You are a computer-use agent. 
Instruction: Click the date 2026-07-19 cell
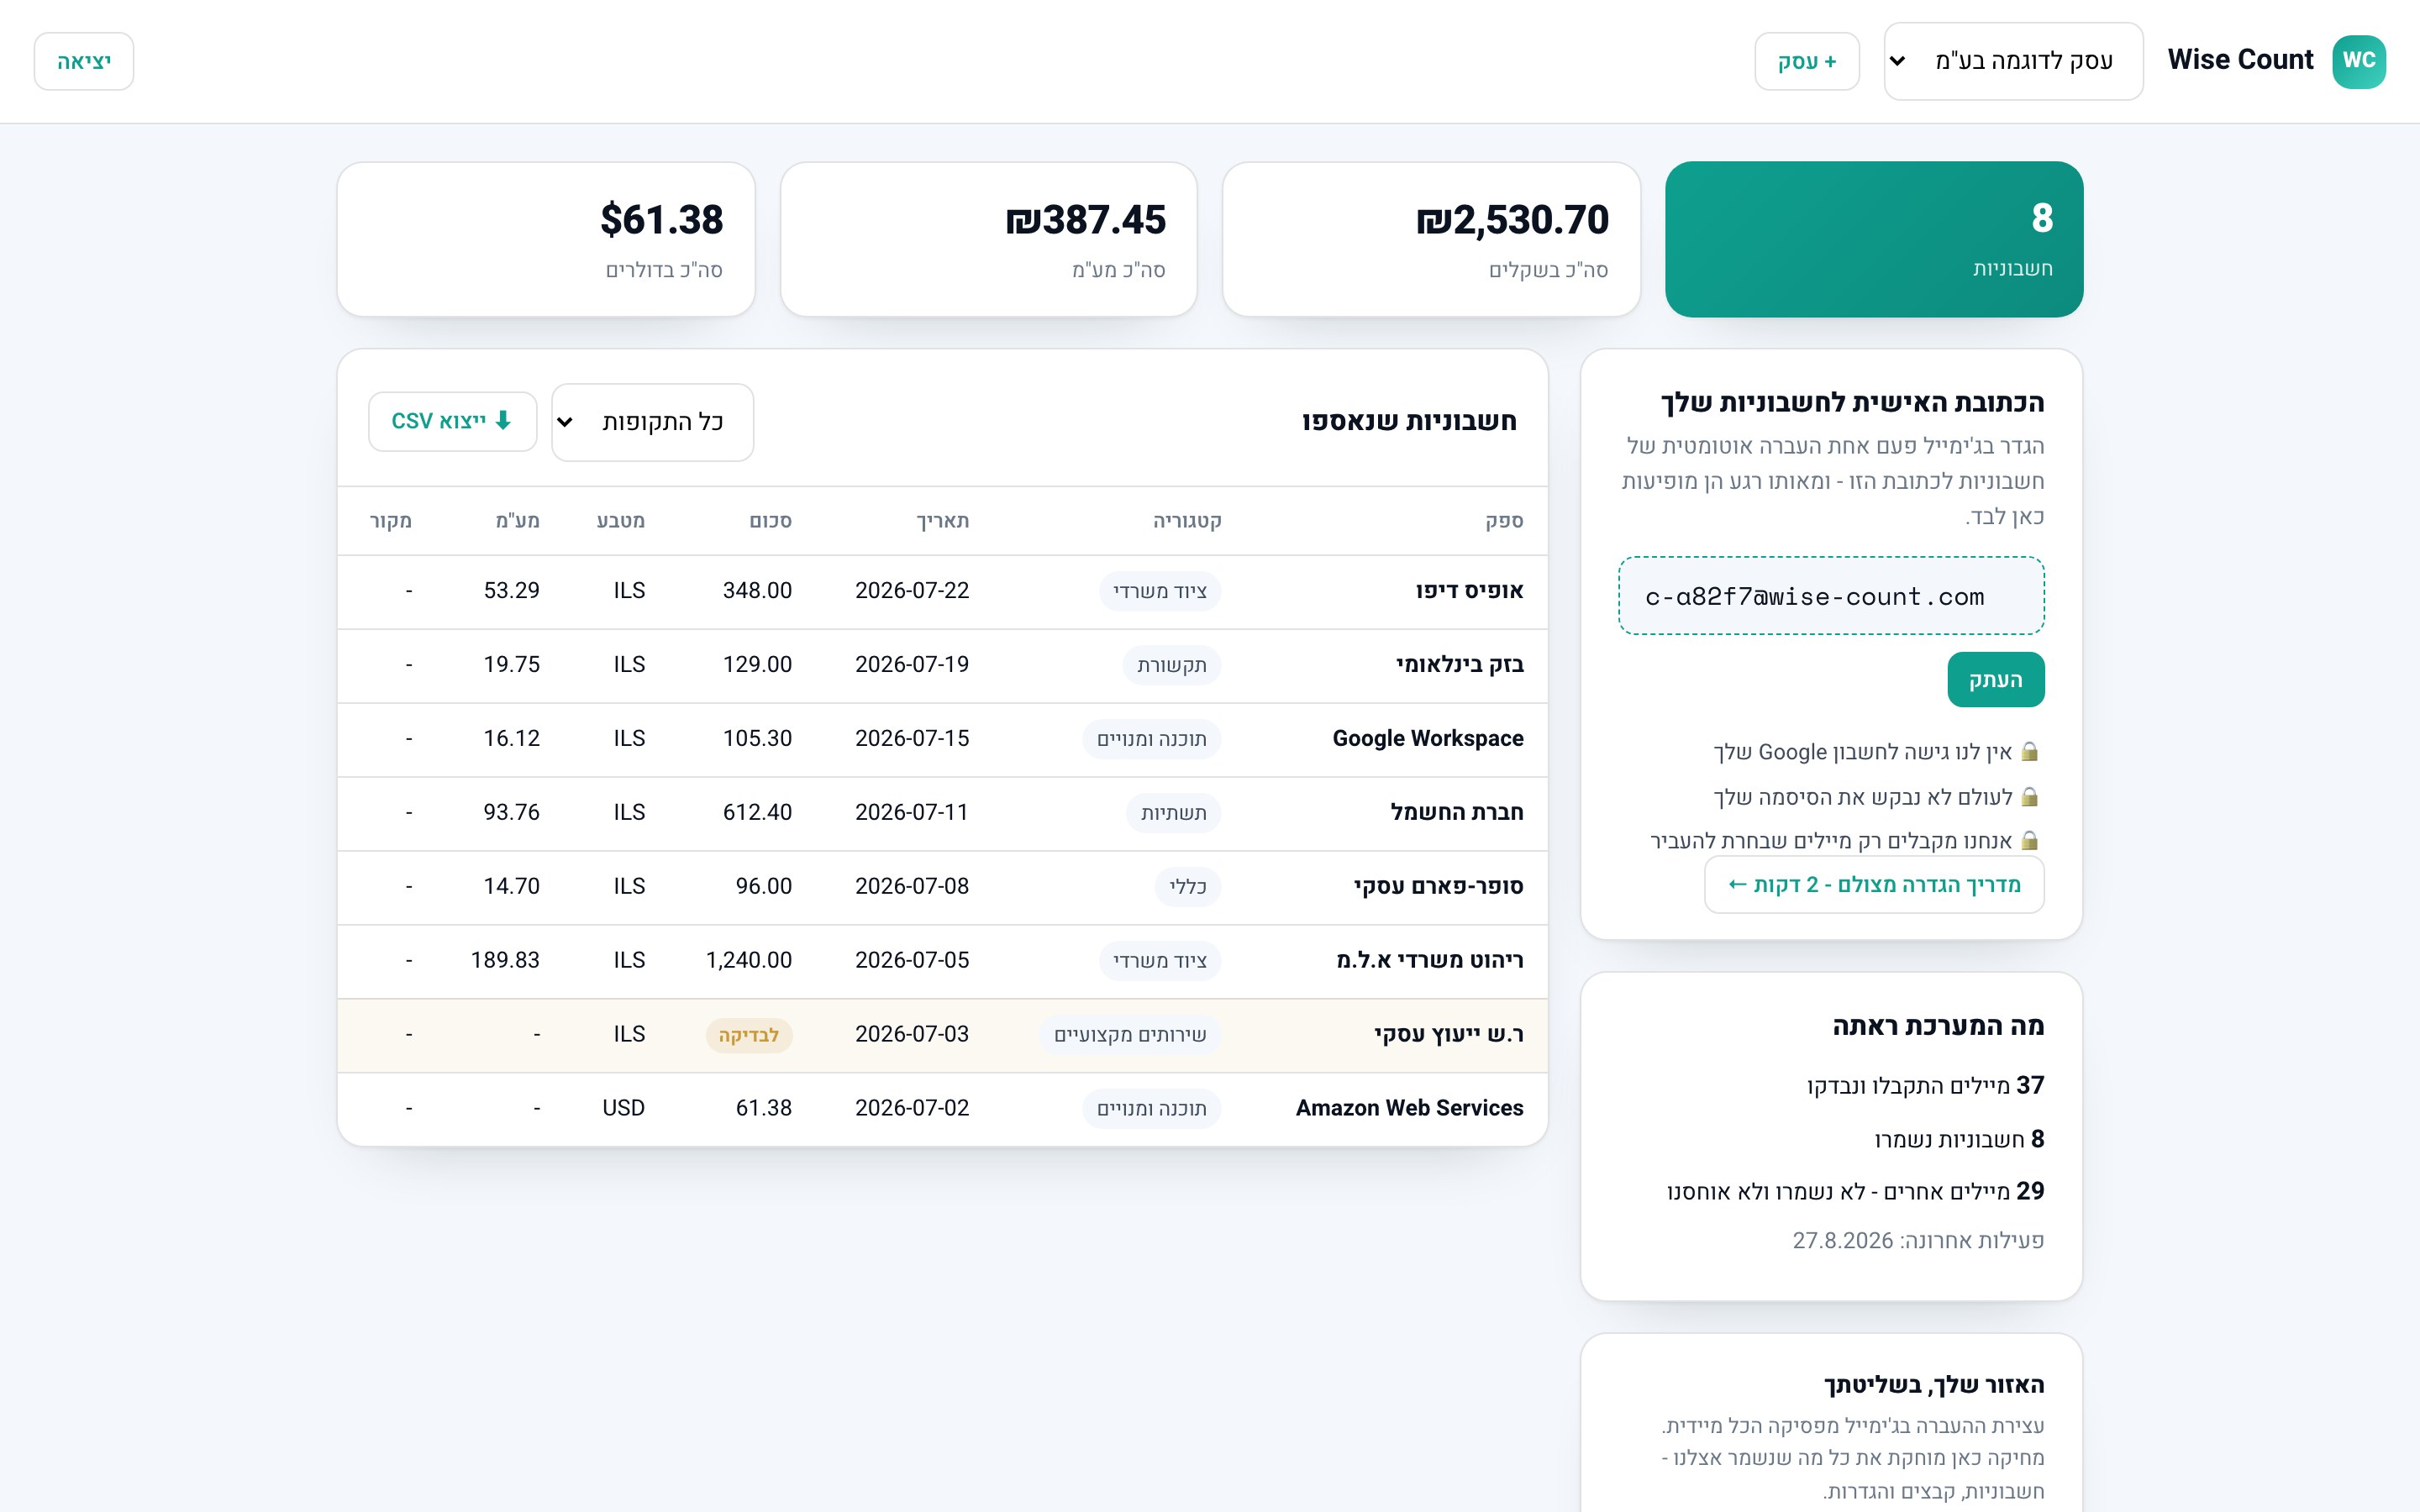pyautogui.click(x=912, y=665)
